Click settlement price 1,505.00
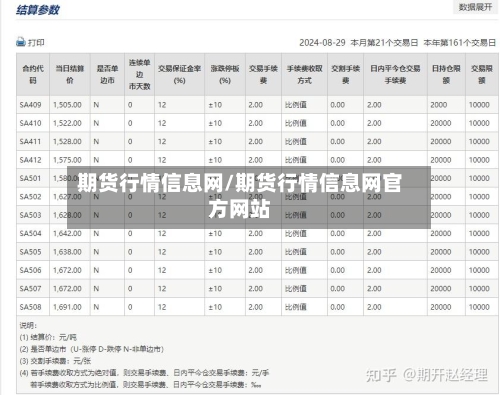This screenshot has width=500, height=395. coord(67,105)
